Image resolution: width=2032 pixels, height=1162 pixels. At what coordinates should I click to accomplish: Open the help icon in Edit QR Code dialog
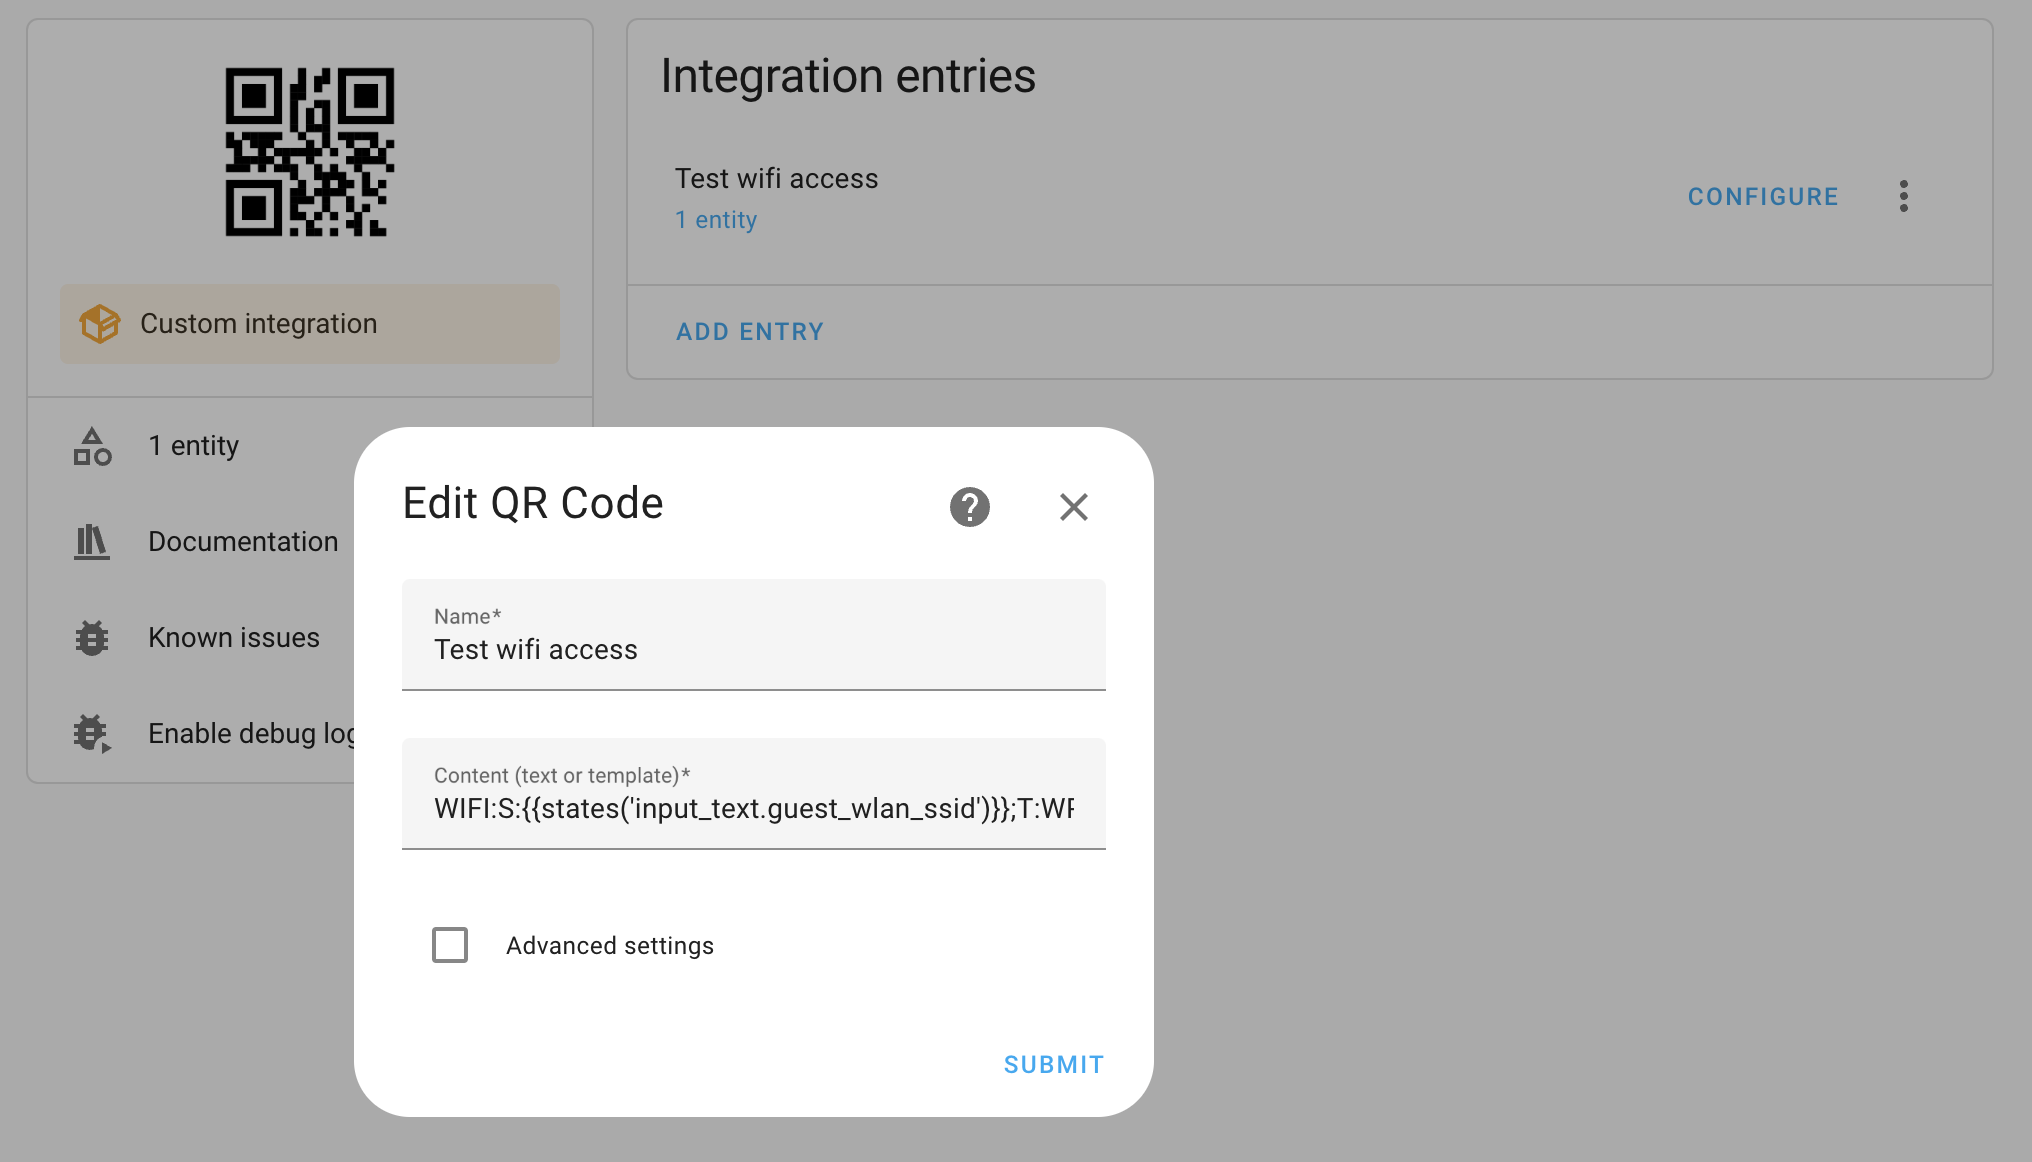click(968, 507)
